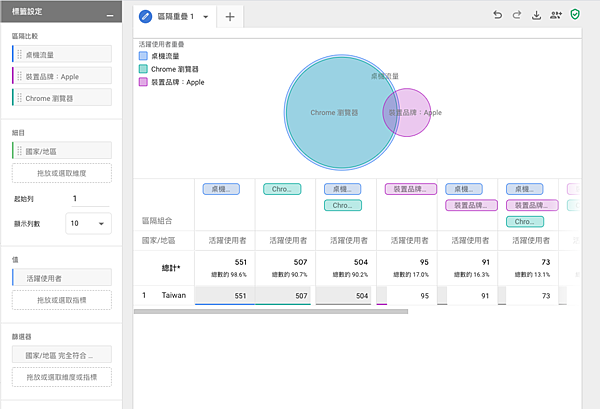Click the first column 桌機 segment chip

pos(221,189)
